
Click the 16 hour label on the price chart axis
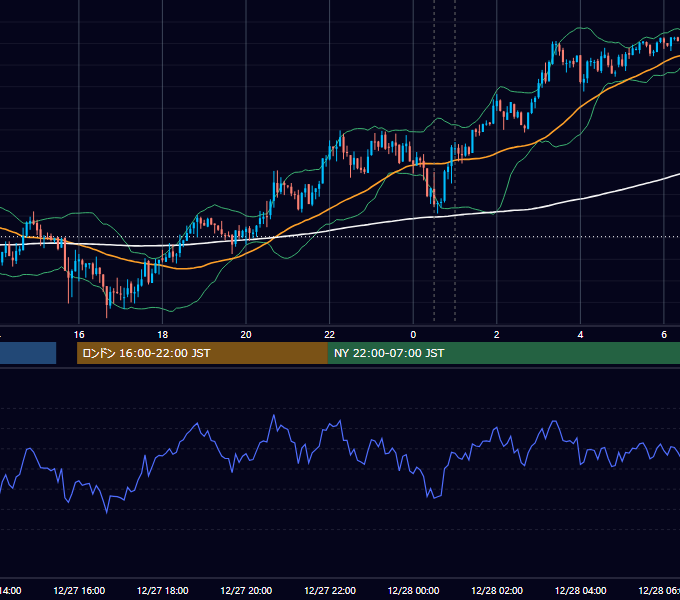click(79, 335)
